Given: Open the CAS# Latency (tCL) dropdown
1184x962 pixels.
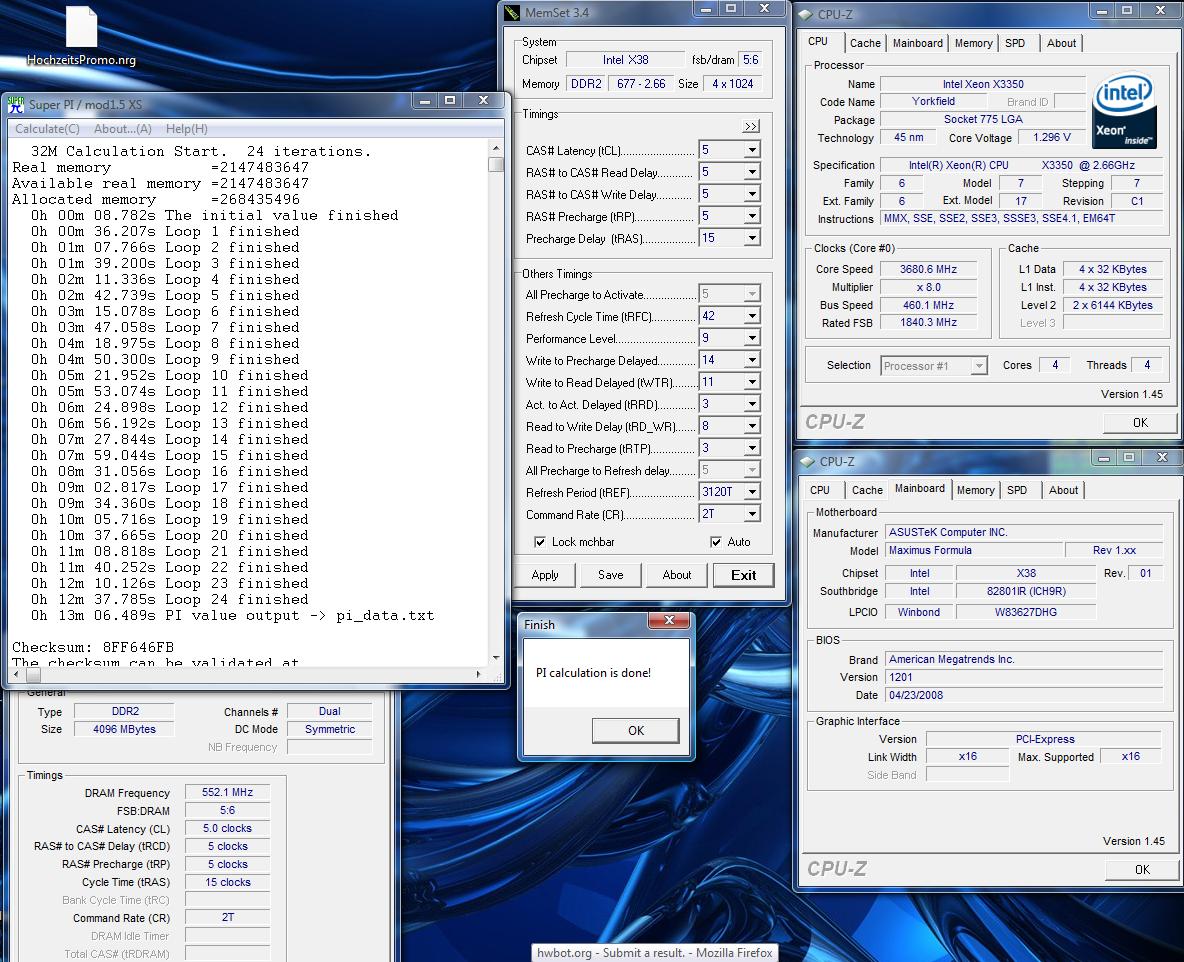Looking at the screenshot, I should [x=752, y=150].
